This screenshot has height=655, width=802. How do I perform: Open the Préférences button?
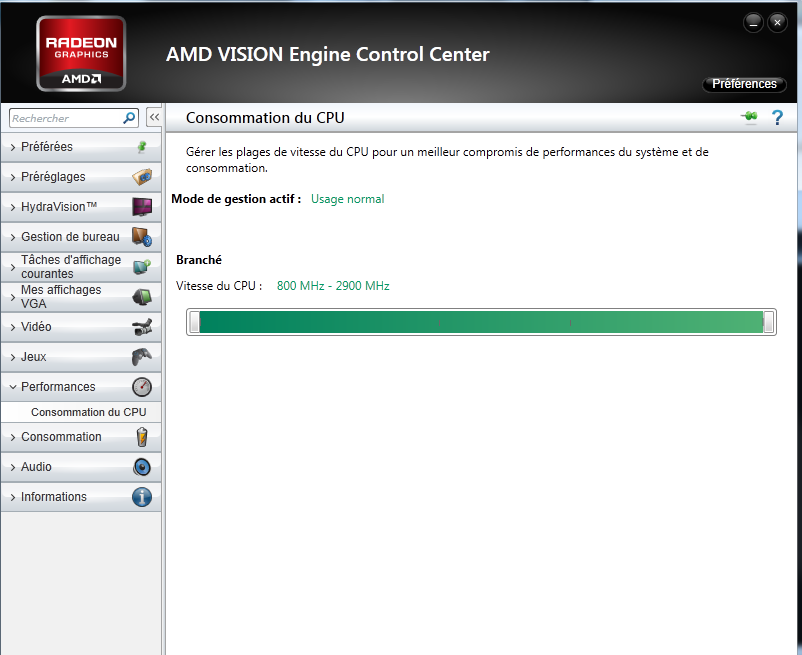pyautogui.click(x=744, y=84)
